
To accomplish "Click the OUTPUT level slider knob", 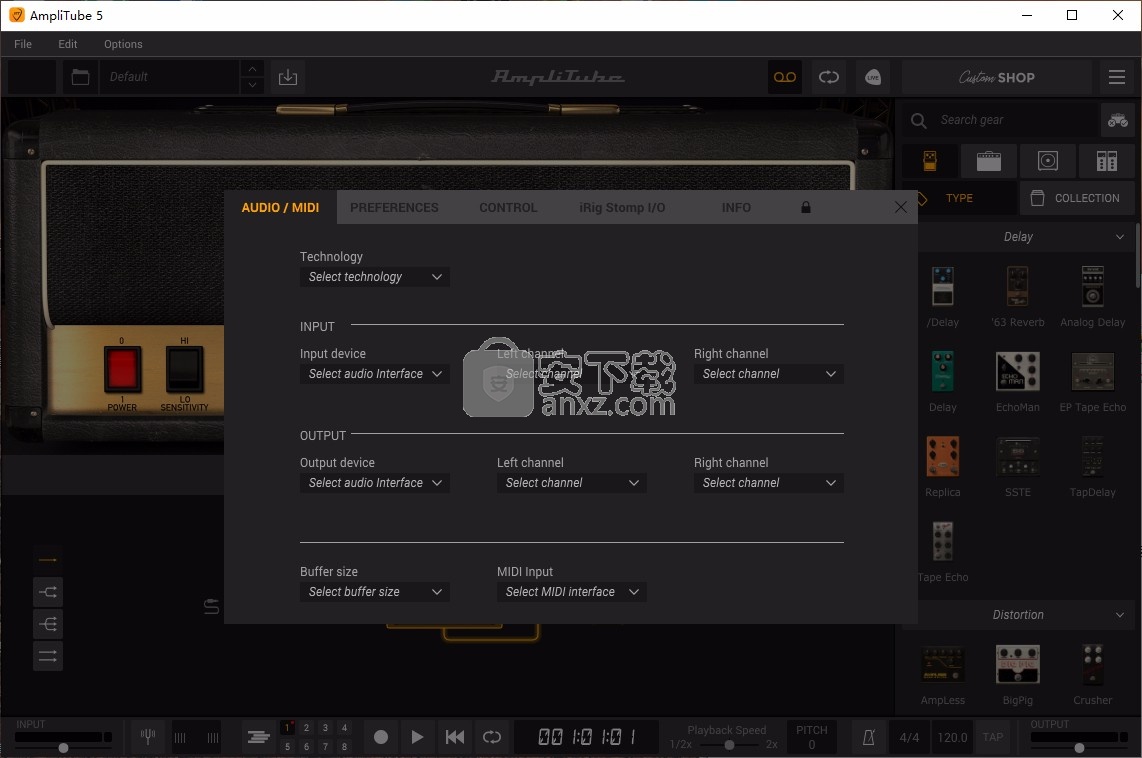I will [1079, 748].
